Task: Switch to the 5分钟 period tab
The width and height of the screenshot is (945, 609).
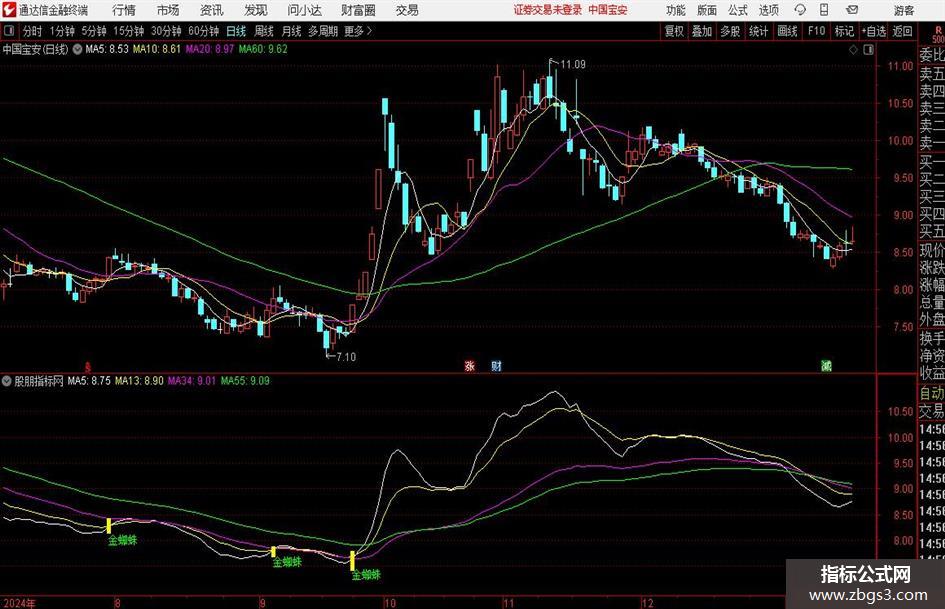Action: (x=94, y=31)
